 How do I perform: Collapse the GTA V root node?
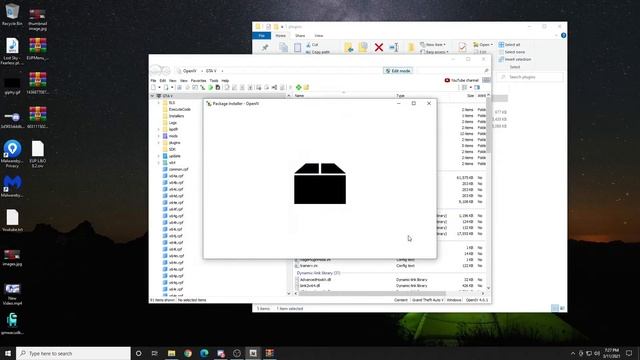tap(152, 96)
